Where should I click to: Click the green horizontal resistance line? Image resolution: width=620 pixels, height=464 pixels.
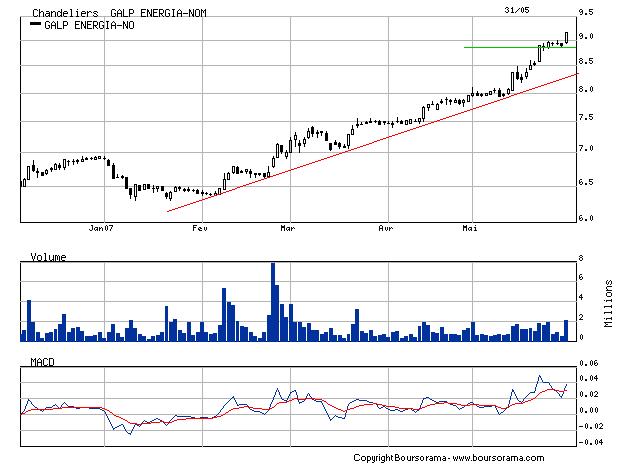coord(520,47)
